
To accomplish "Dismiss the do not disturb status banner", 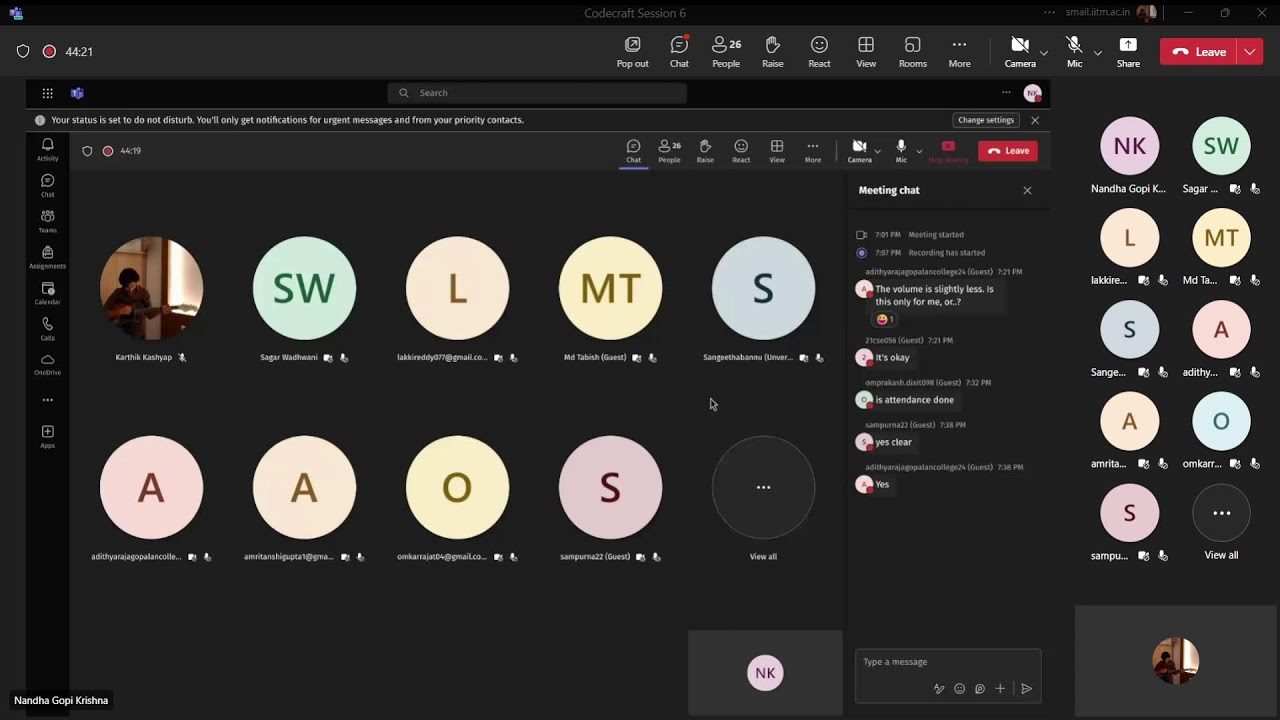I will click(x=1035, y=120).
